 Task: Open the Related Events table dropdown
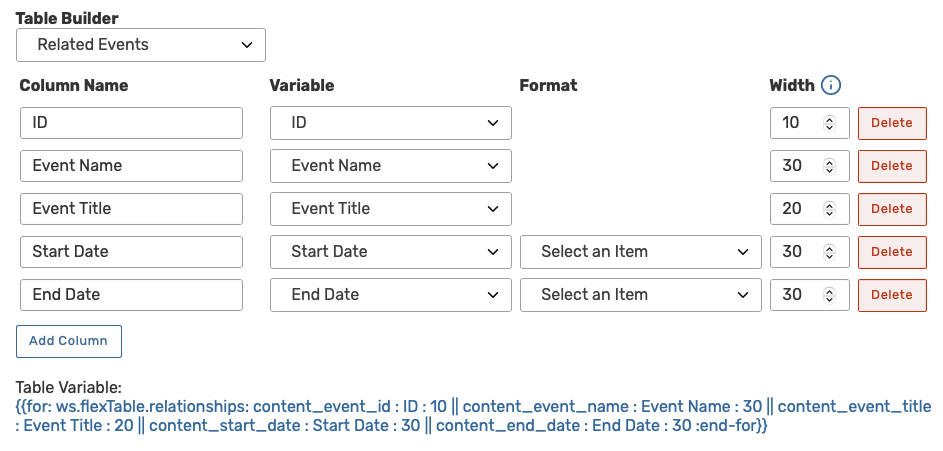[x=141, y=45]
